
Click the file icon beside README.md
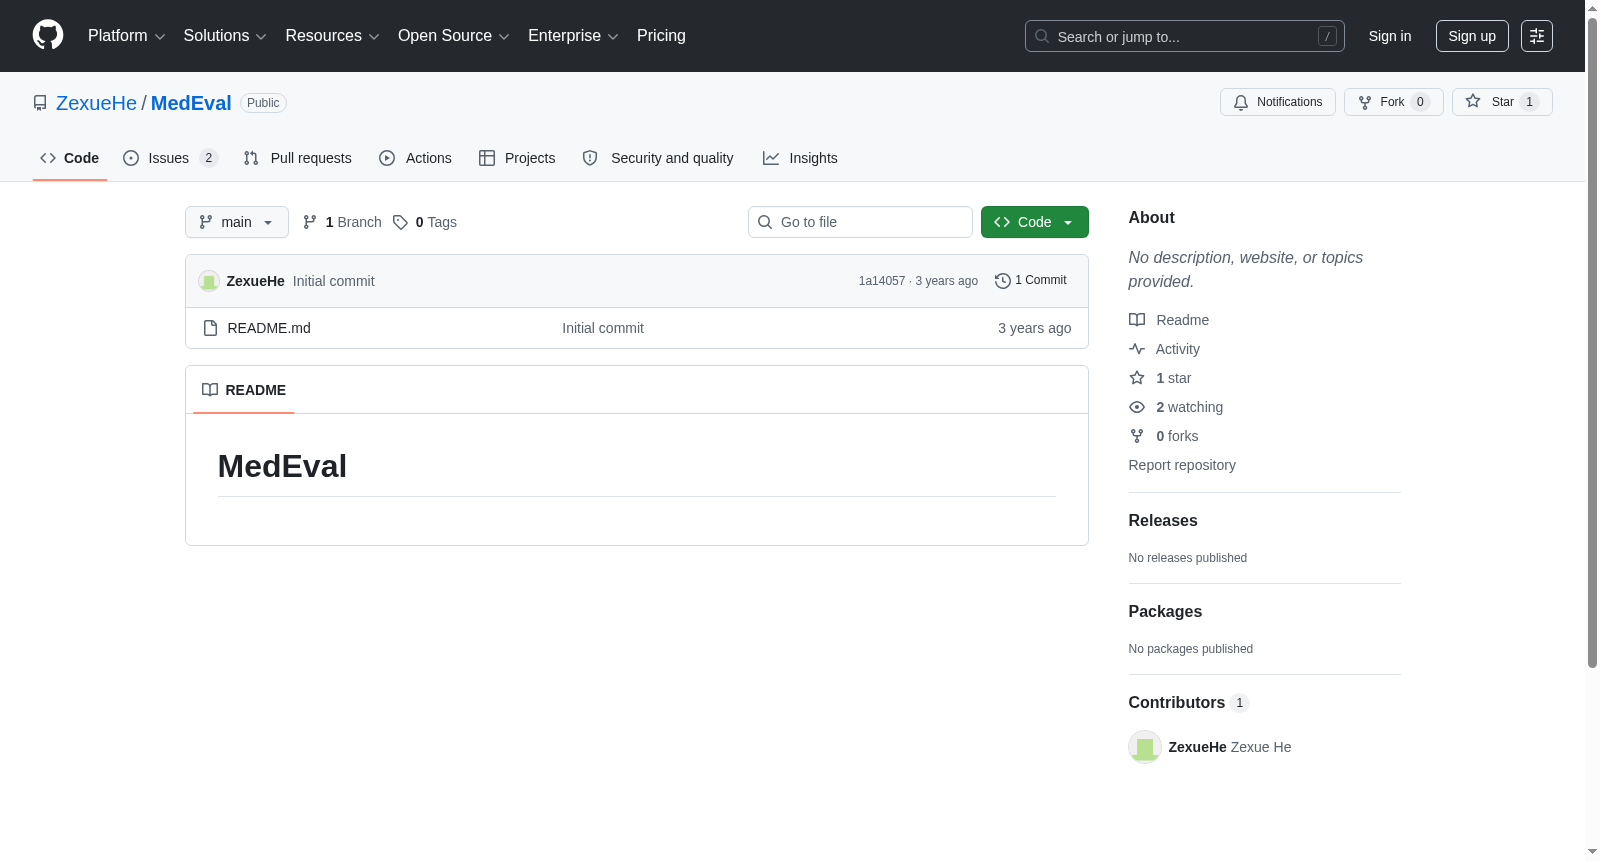point(210,328)
